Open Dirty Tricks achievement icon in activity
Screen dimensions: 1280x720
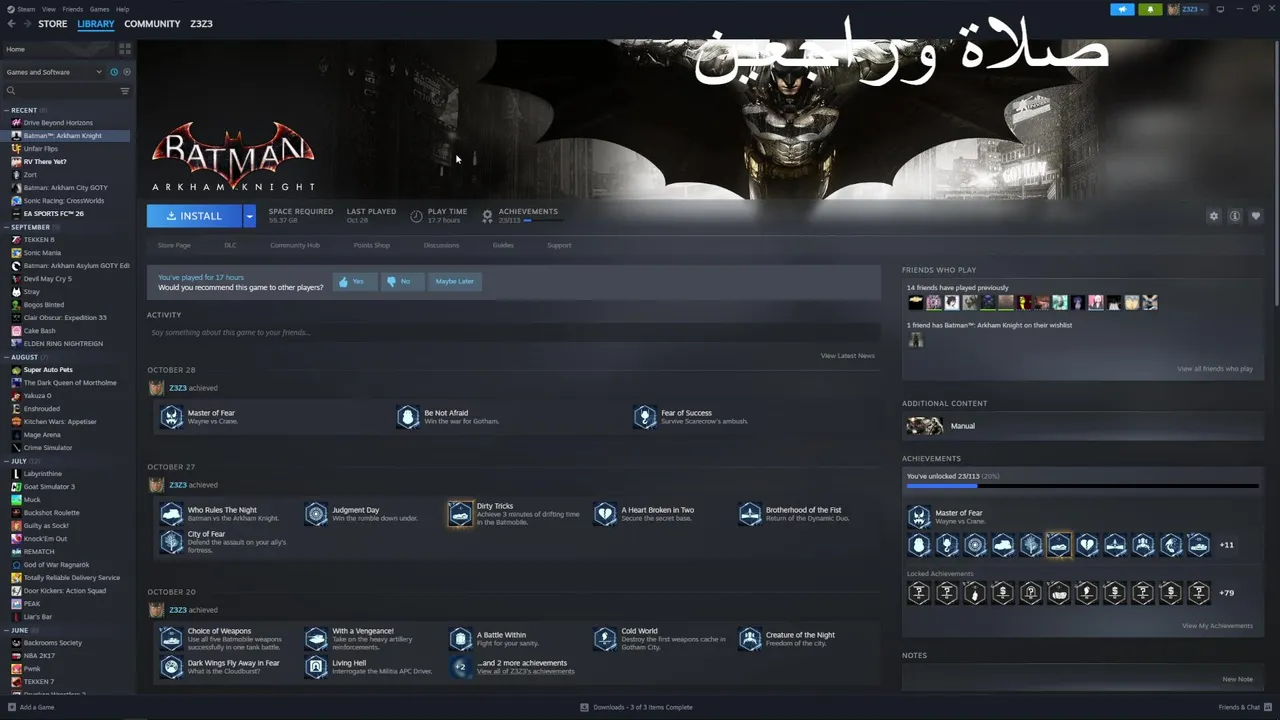(x=460, y=514)
